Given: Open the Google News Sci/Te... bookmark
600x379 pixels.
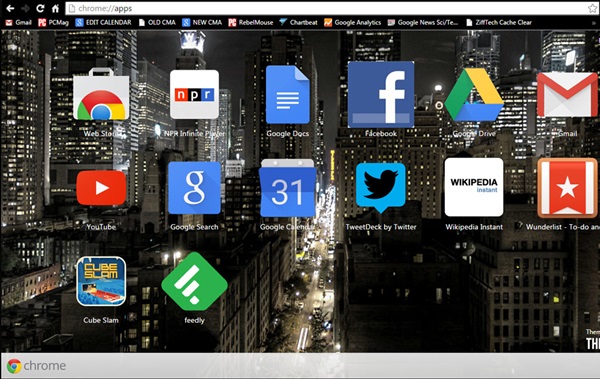Looking at the screenshot, I should point(422,22).
